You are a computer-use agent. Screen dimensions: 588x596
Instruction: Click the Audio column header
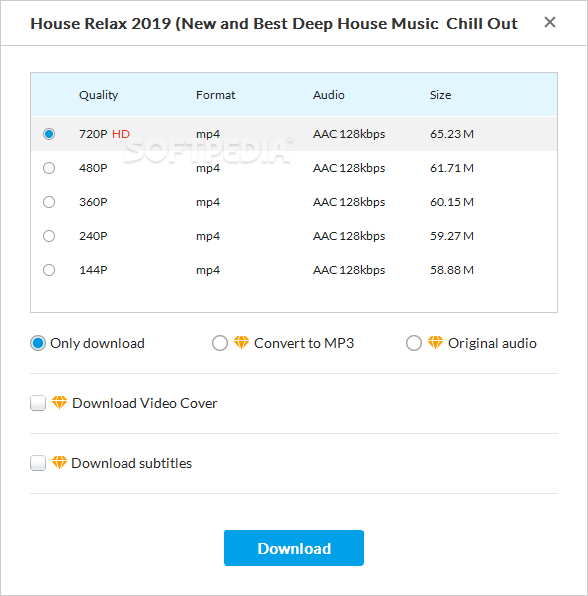pyautogui.click(x=329, y=95)
